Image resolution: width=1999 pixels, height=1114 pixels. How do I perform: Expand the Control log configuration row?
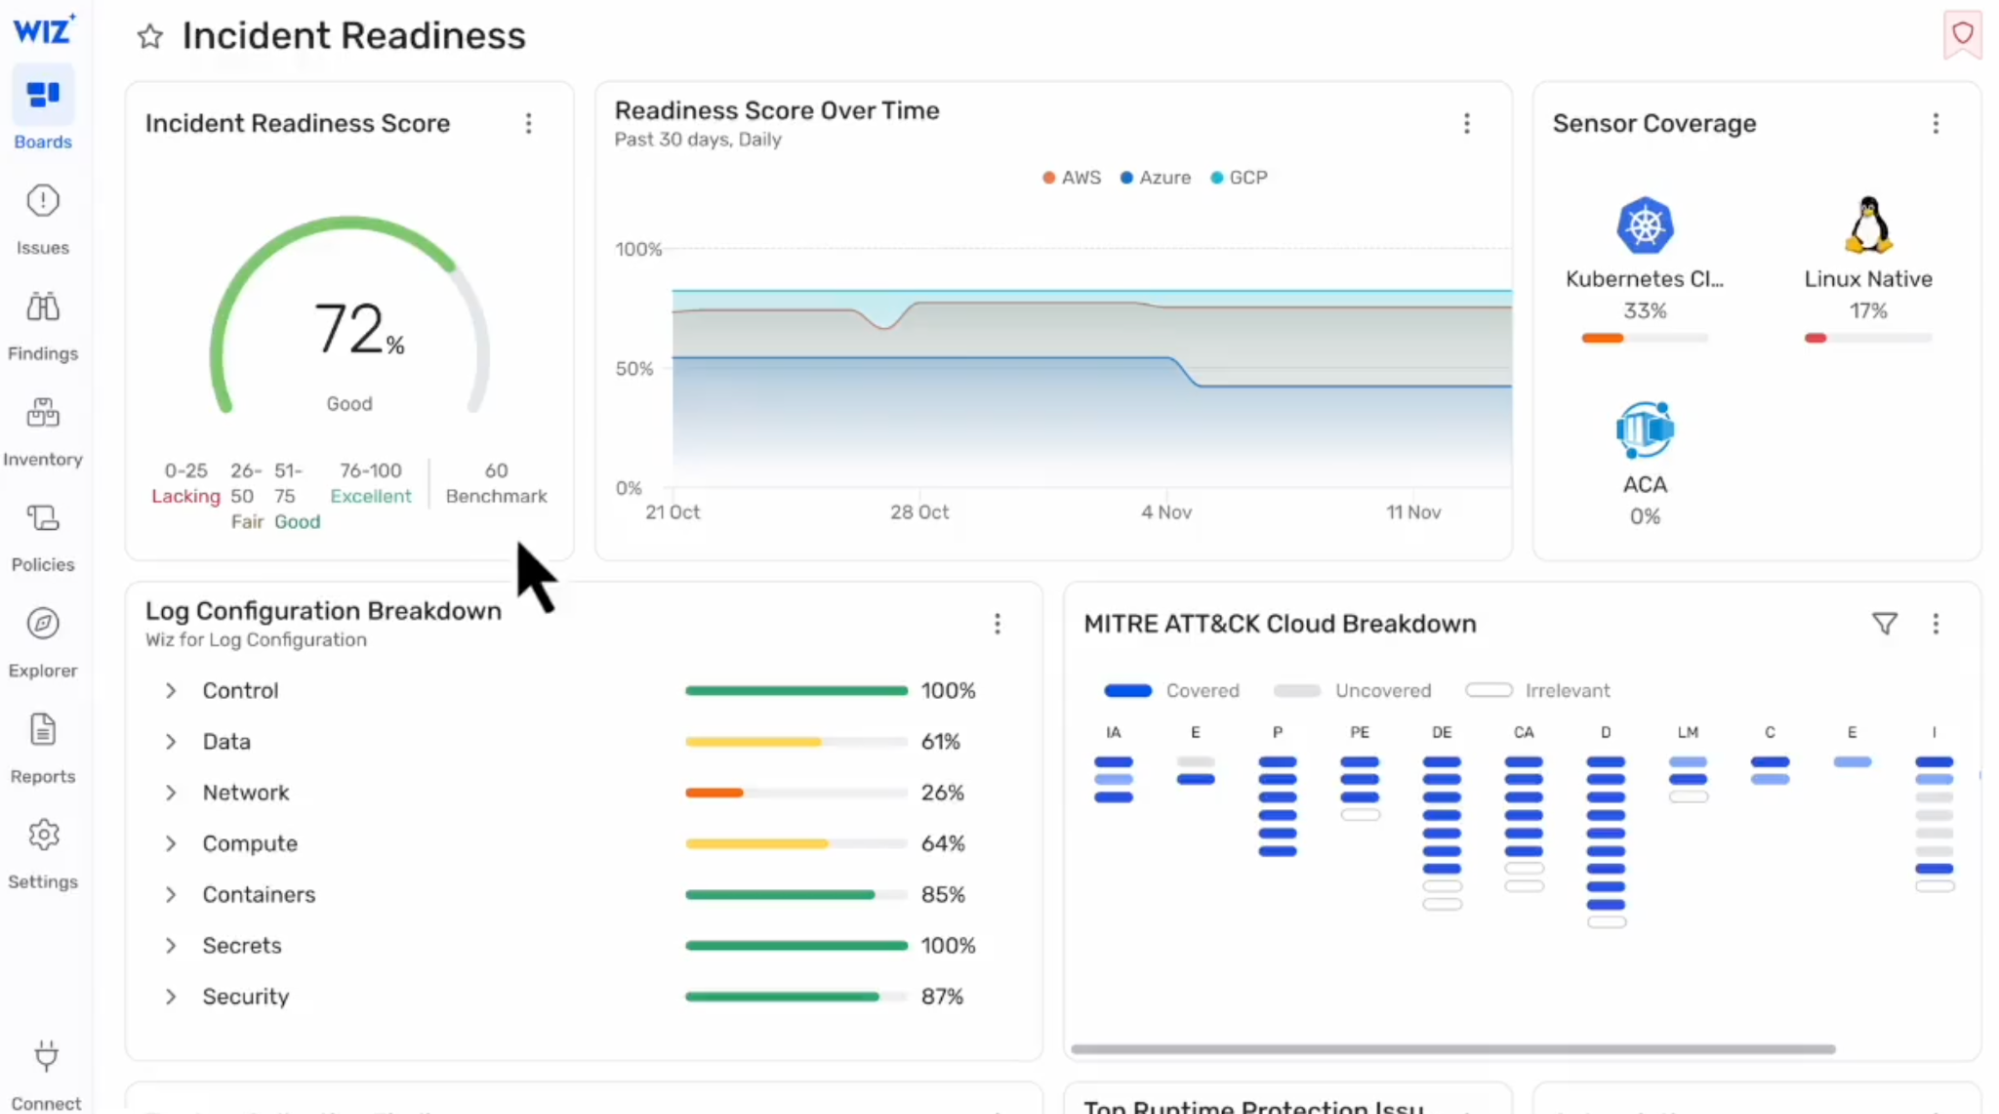point(171,691)
